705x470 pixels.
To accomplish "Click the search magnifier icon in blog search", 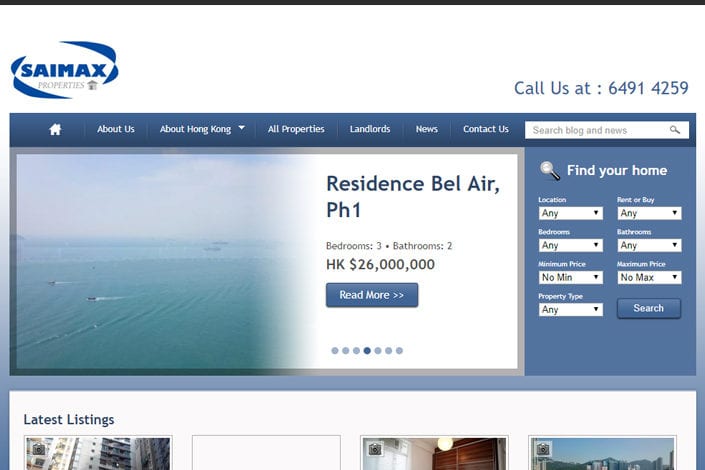I will point(674,130).
